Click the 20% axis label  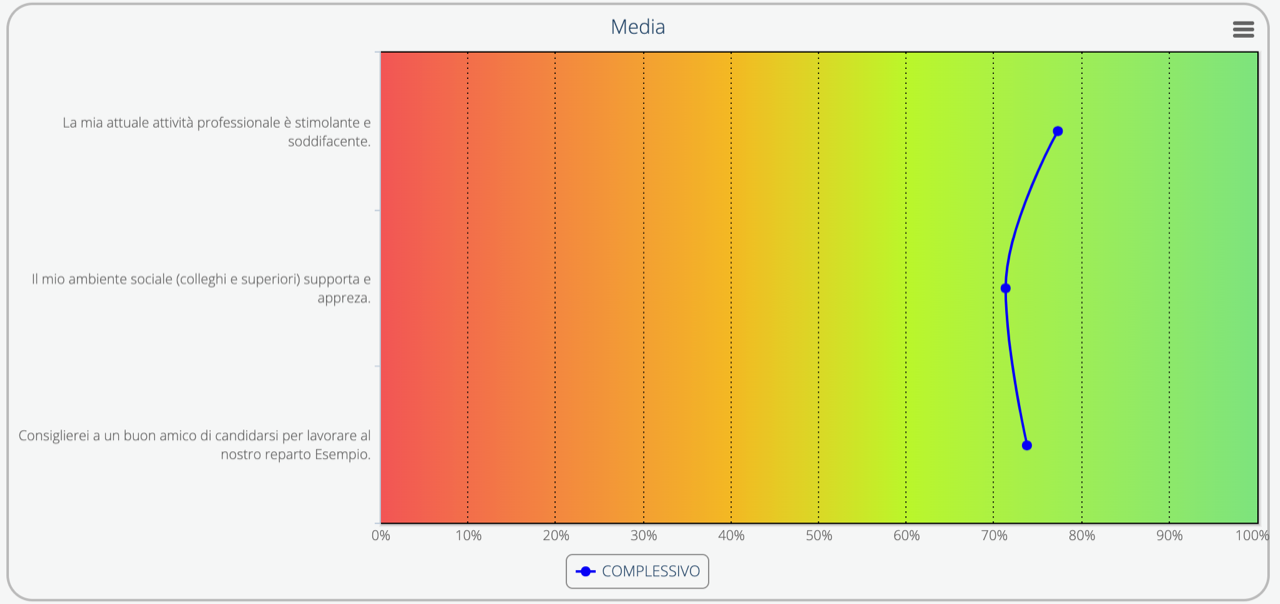pos(556,536)
